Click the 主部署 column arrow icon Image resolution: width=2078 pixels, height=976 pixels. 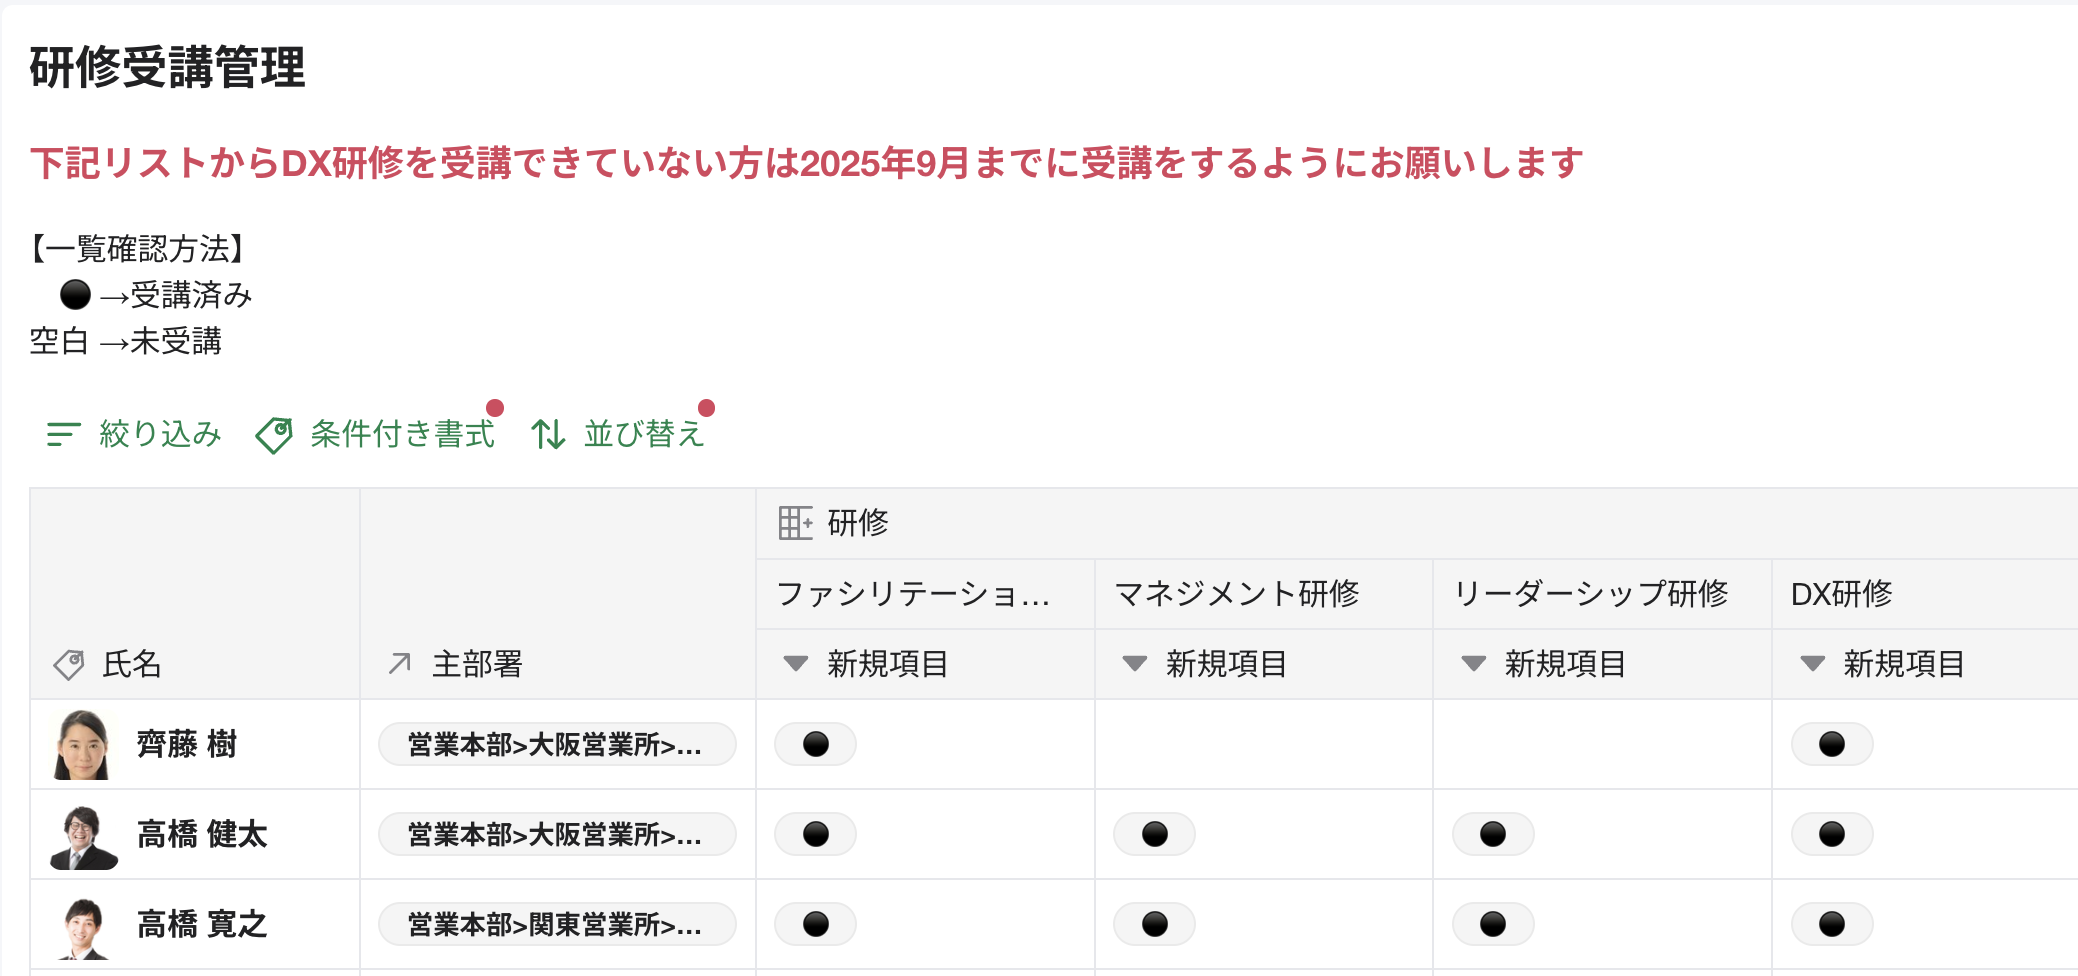click(x=400, y=663)
